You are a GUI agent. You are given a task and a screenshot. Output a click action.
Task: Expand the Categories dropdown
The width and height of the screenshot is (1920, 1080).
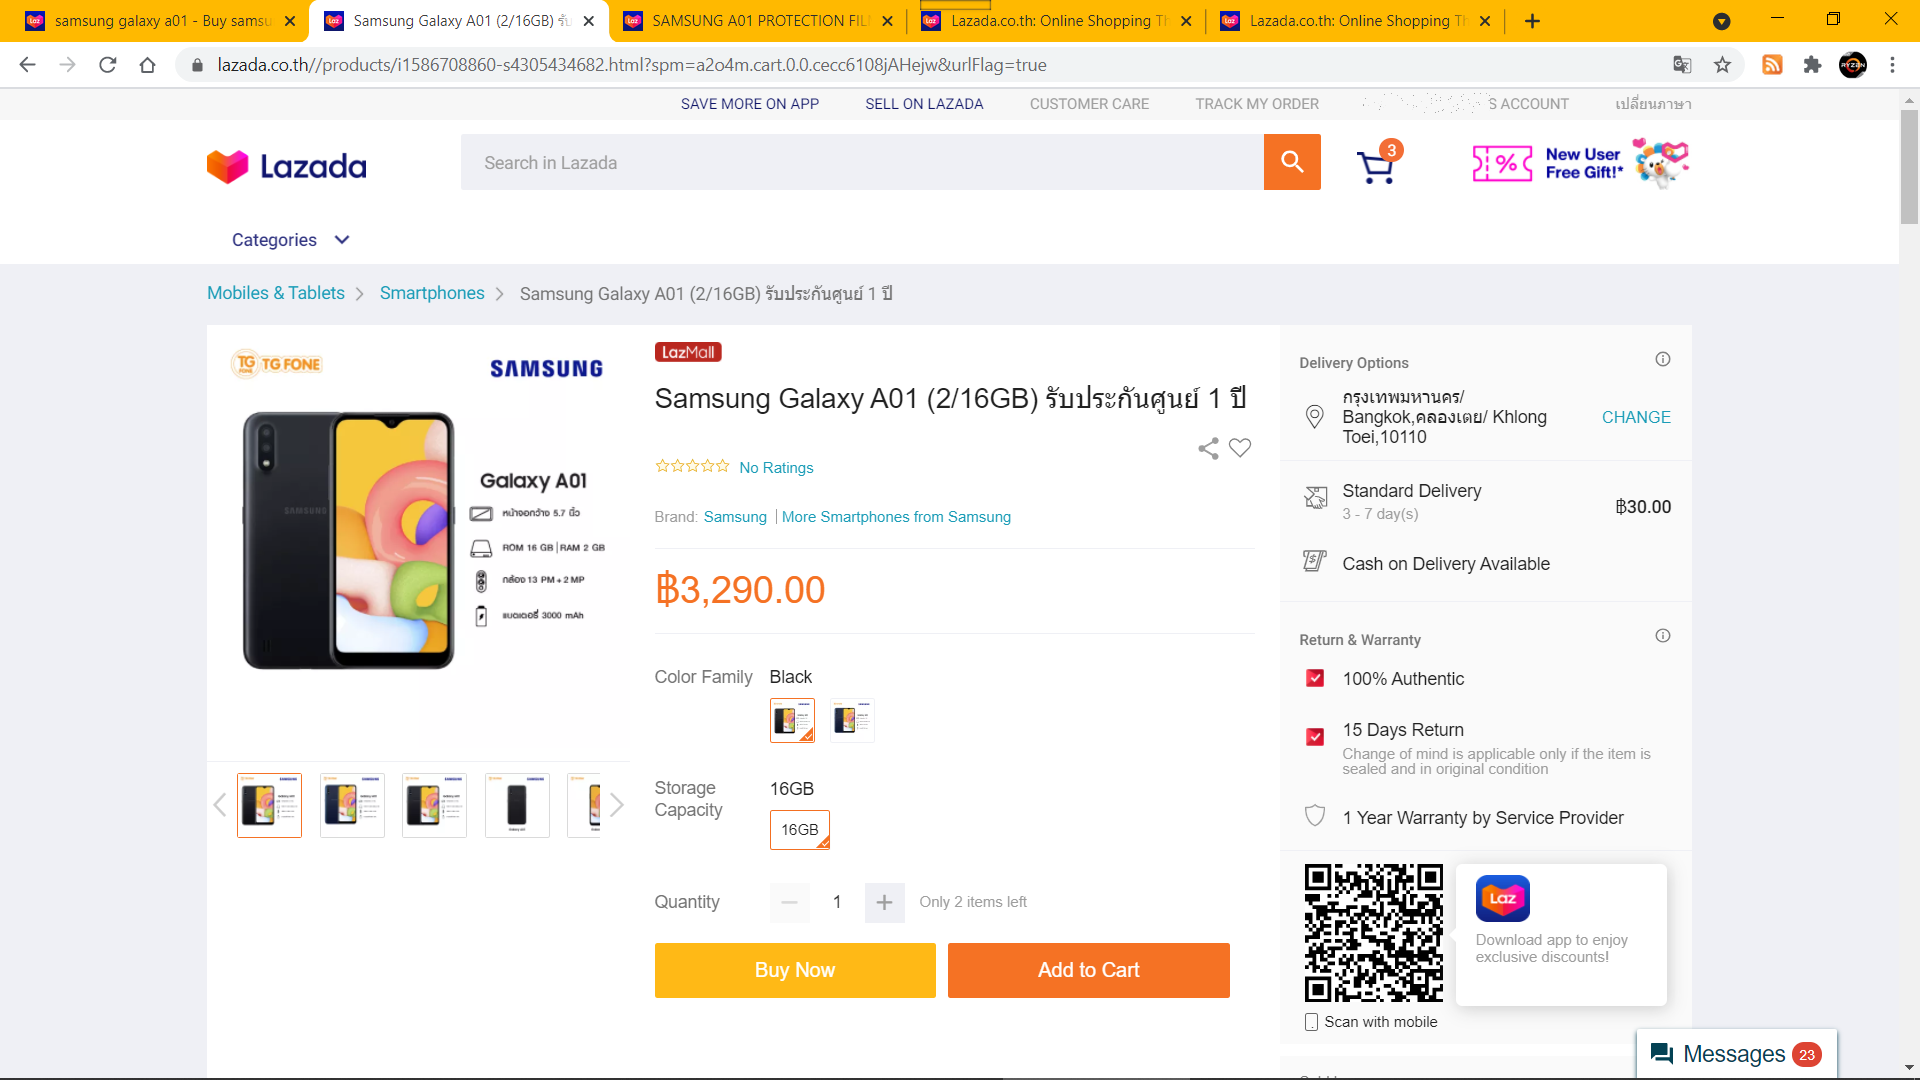pyautogui.click(x=290, y=240)
